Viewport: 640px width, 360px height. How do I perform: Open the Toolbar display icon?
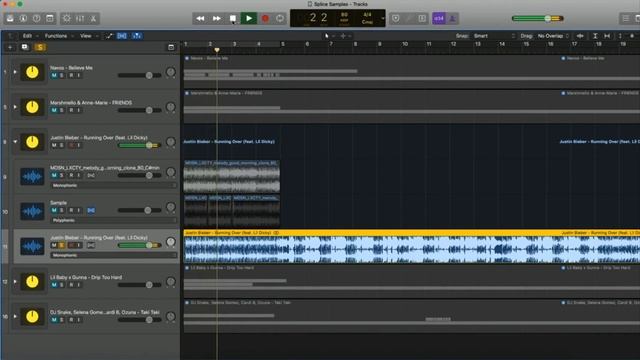pos(49,18)
